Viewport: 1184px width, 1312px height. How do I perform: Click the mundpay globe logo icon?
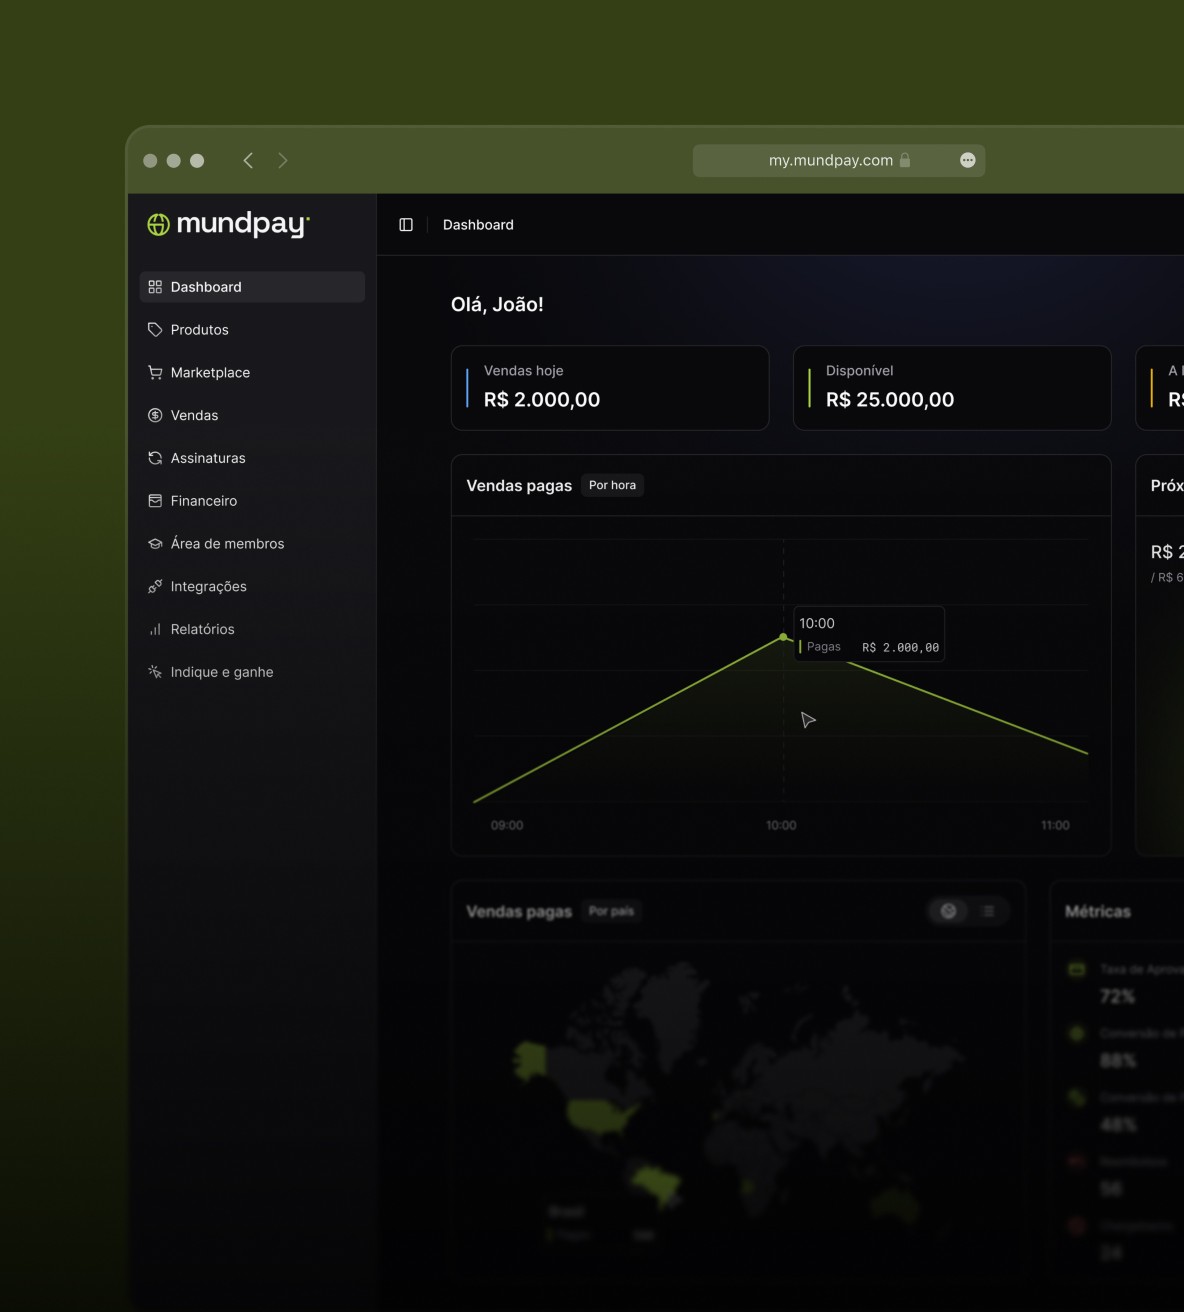tap(158, 225)
